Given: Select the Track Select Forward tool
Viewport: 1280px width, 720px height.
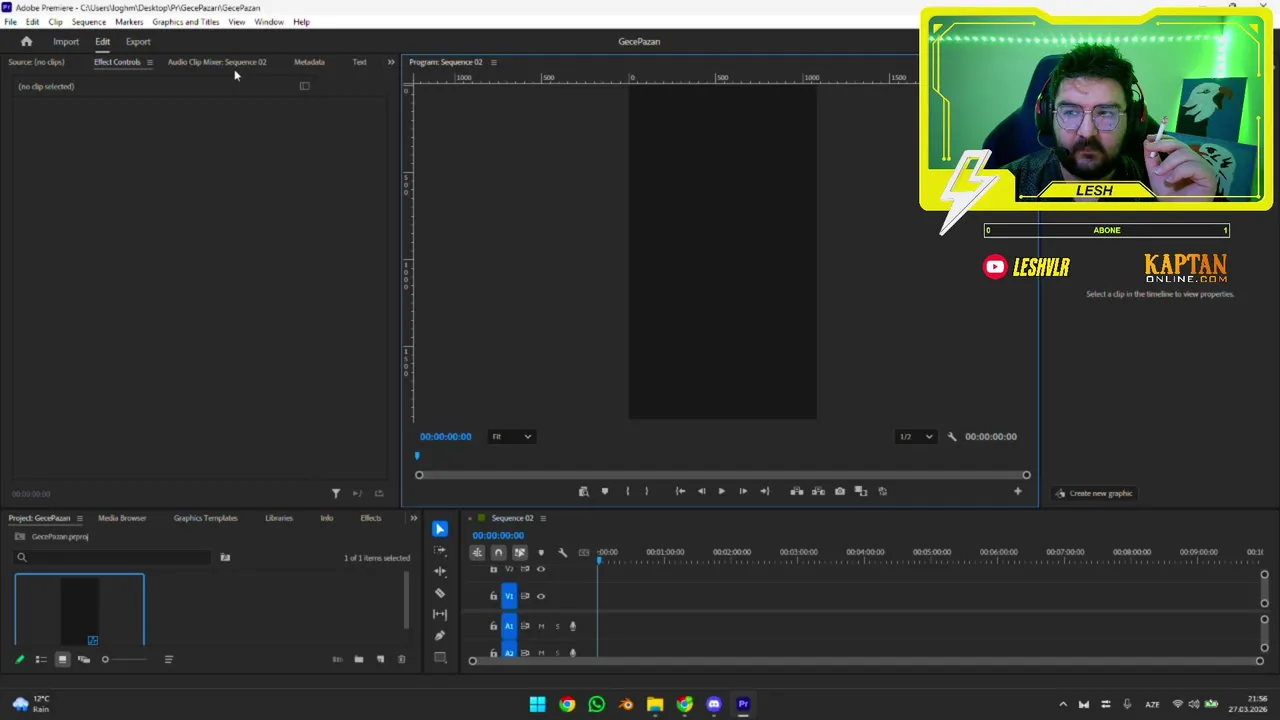Looking at the screenshot, I should 440,550.
